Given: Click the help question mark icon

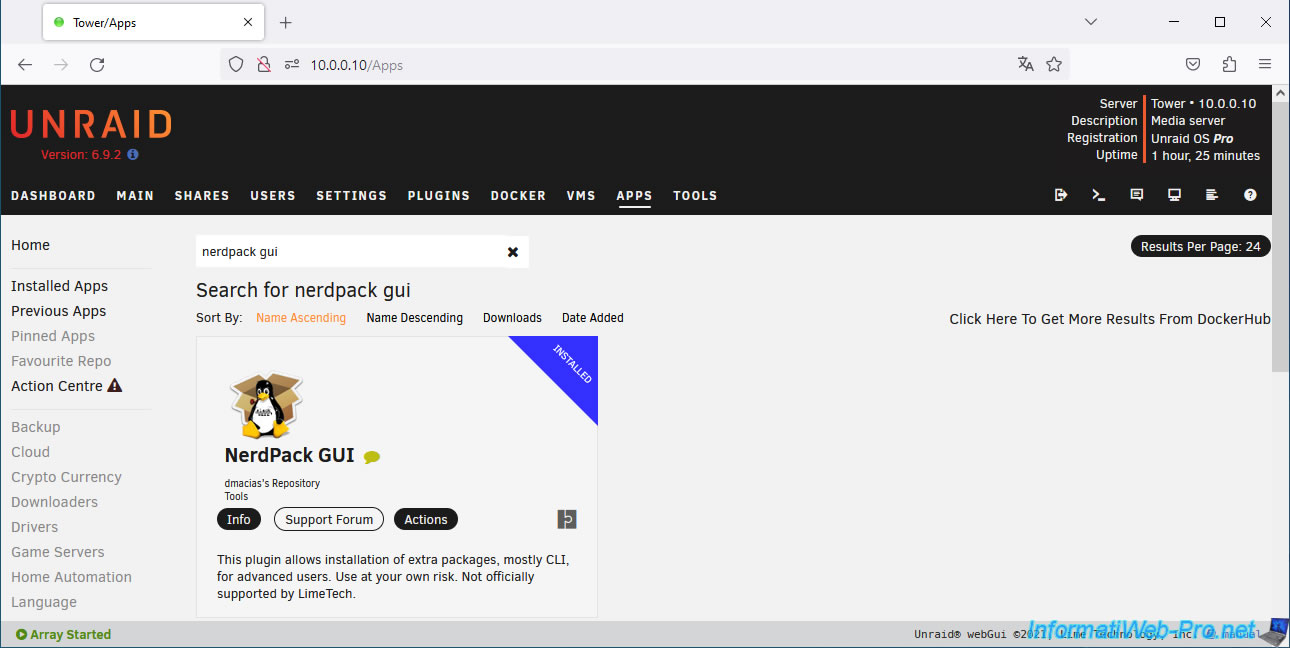Looking at the screenshot, I should (1250, 195).
